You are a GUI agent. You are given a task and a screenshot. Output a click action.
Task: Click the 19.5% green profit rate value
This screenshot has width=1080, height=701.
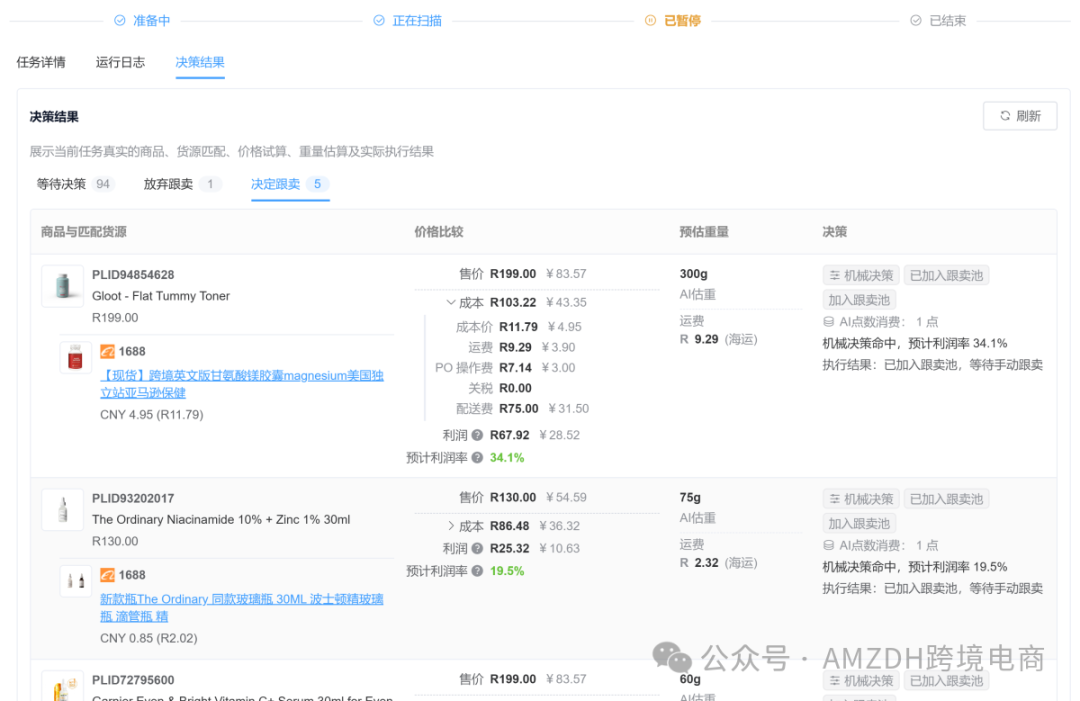507,572
